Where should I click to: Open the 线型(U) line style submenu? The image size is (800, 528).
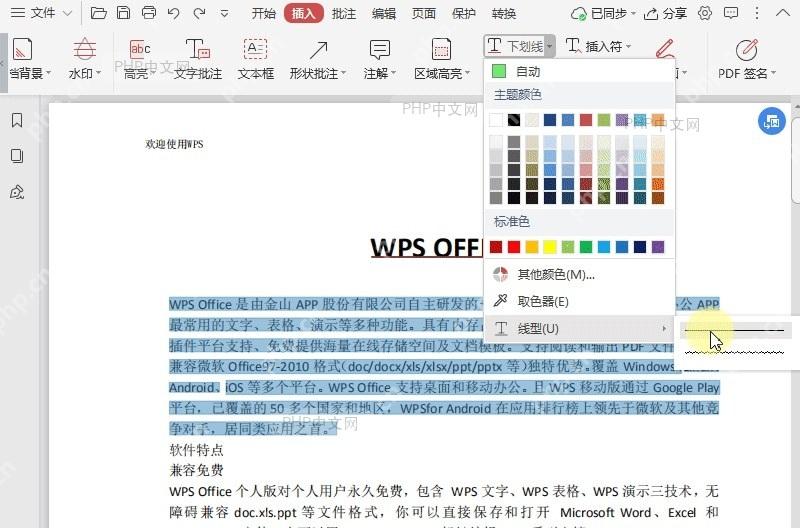[580, 329]
